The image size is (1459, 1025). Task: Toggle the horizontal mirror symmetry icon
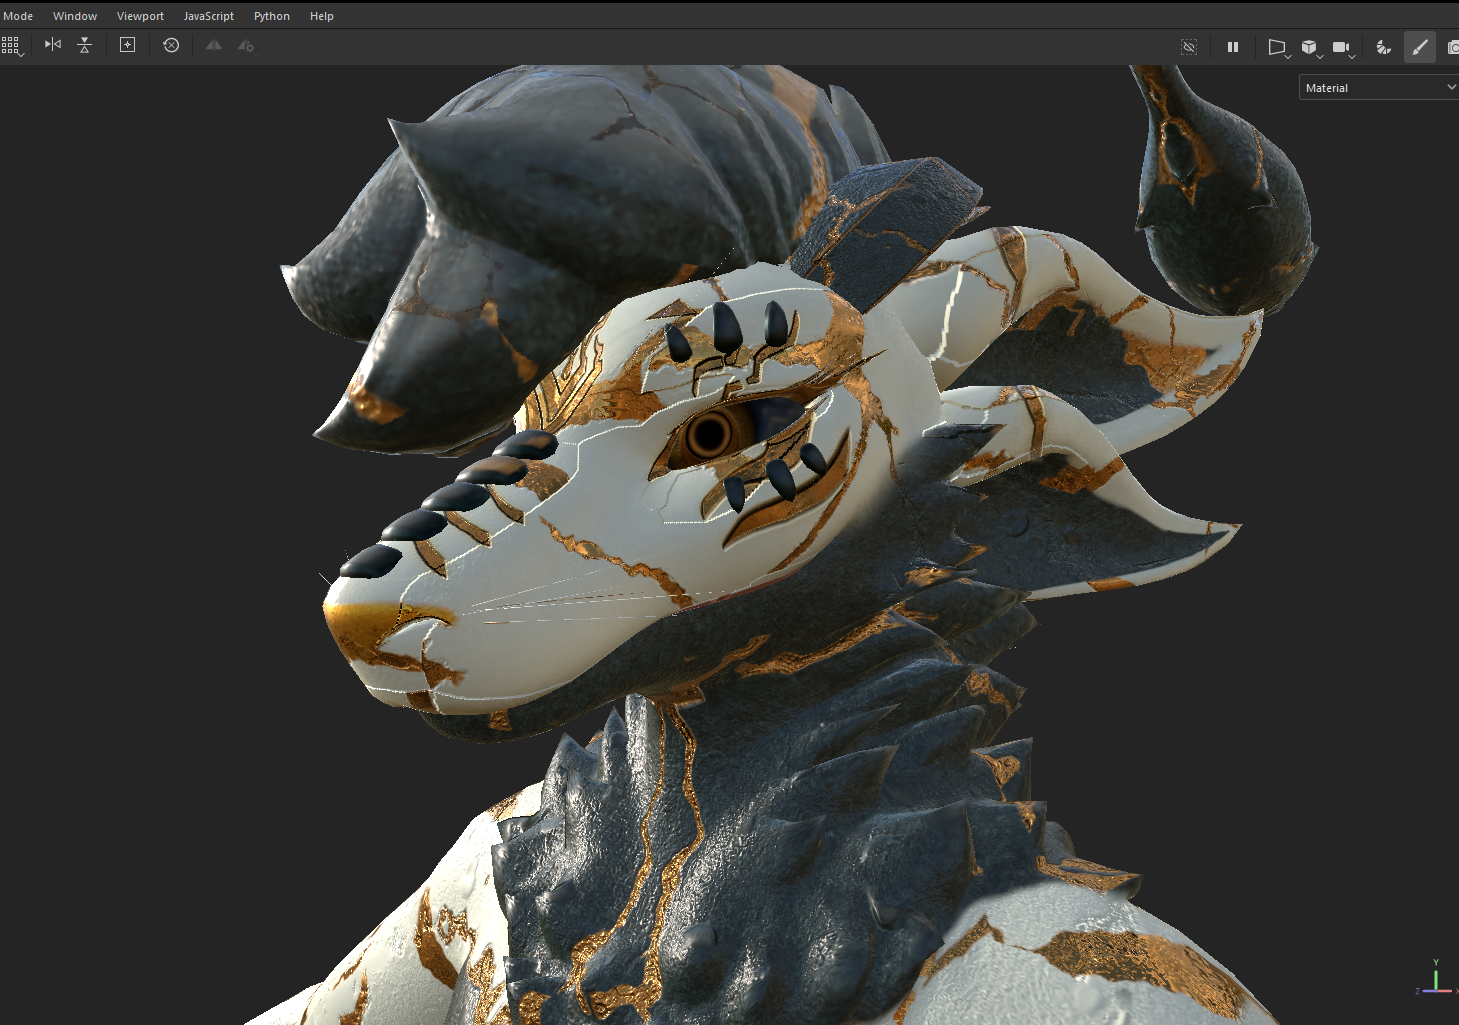coord(53,45)
